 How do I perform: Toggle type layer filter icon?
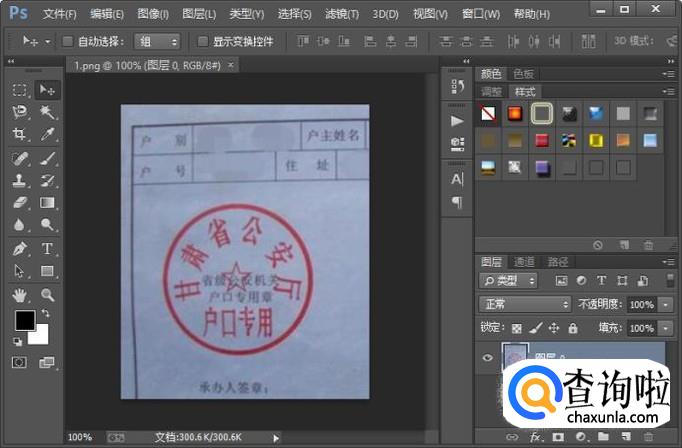click(602, 281)
